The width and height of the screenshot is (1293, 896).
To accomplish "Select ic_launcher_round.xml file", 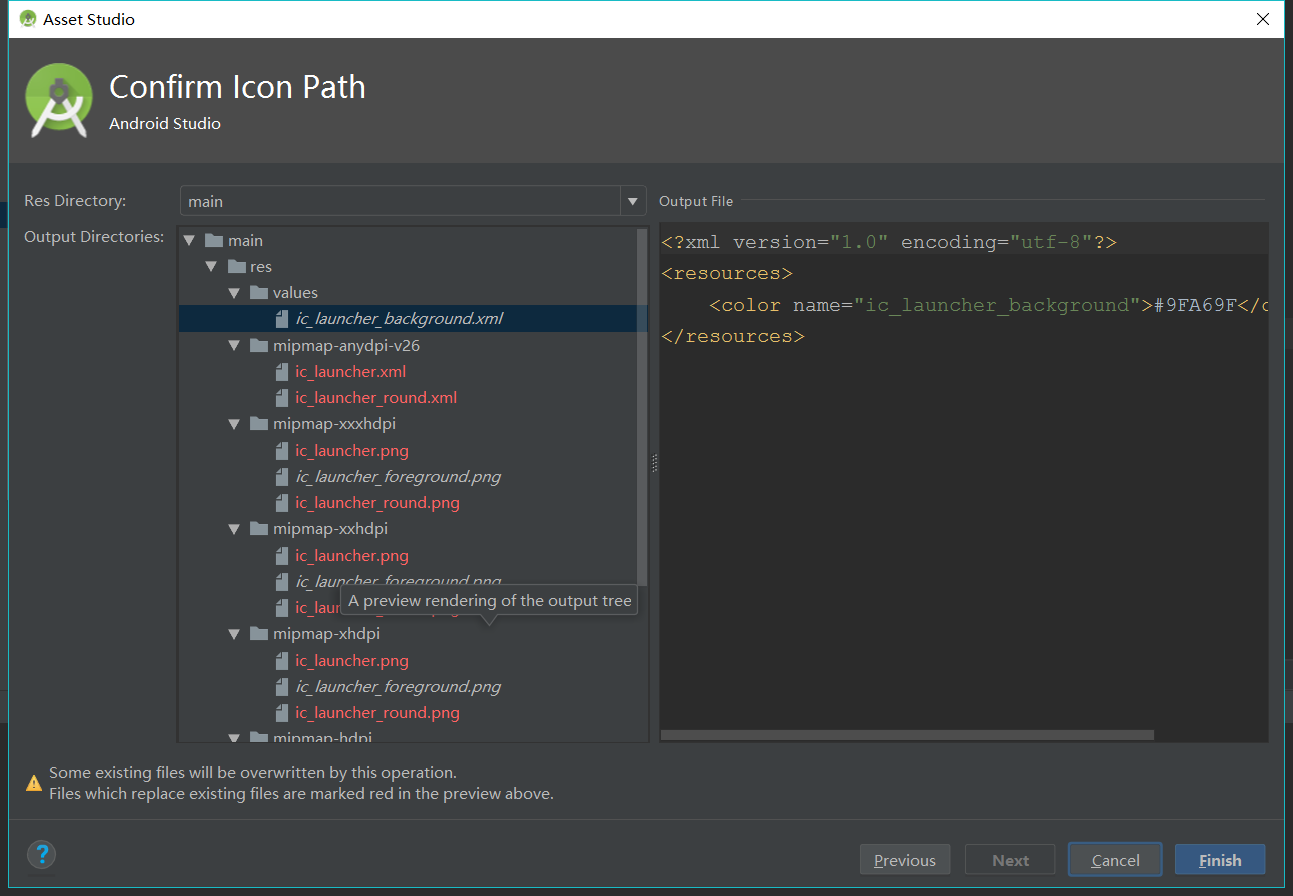I will 376,397.
